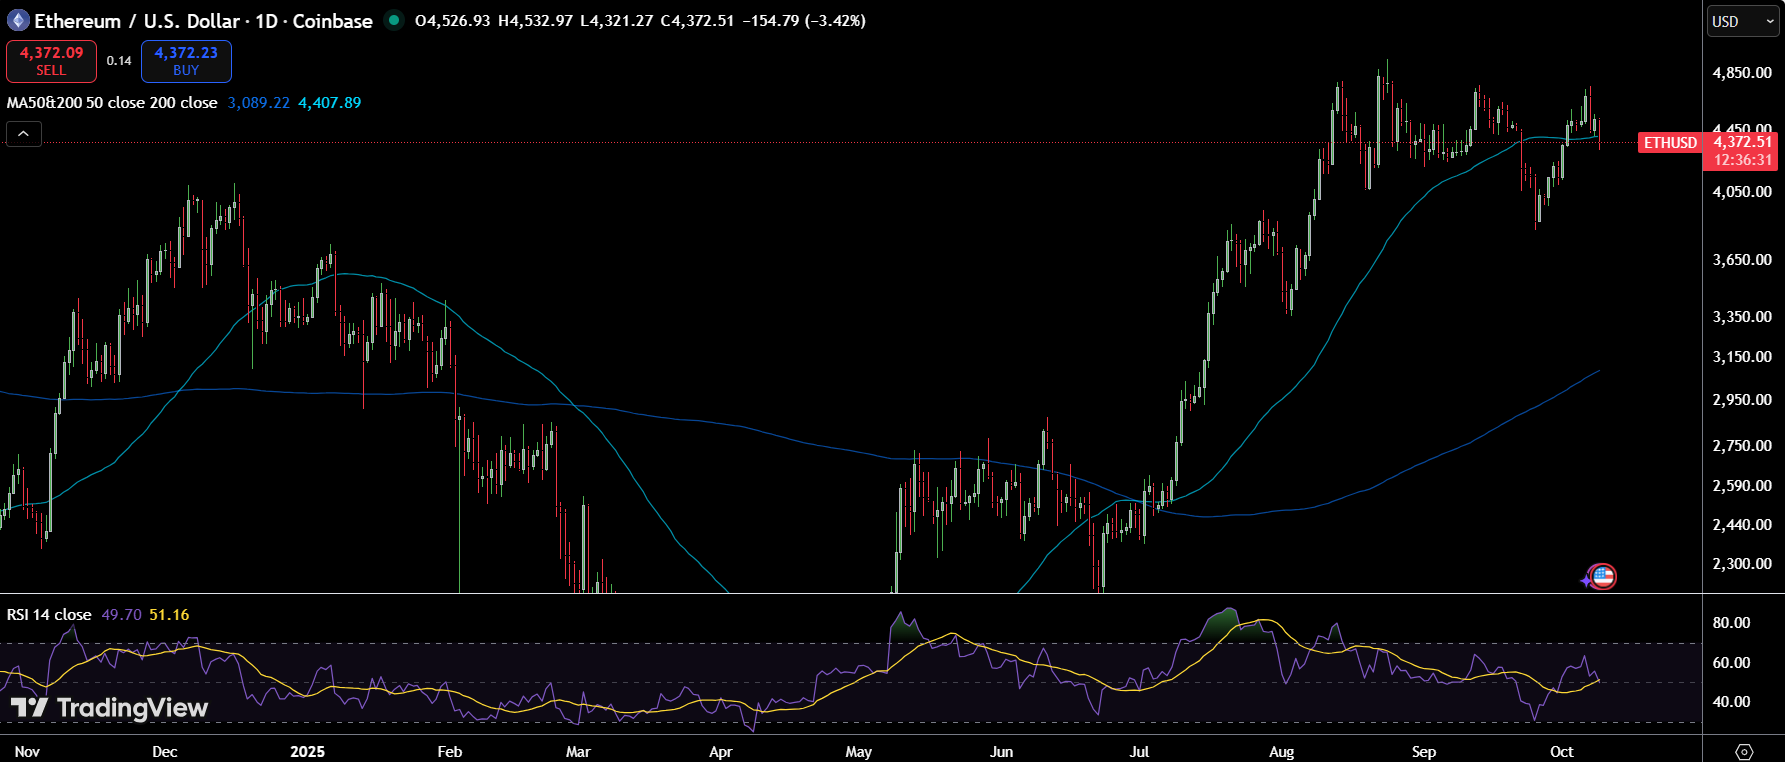
Task: Click the yellow RSI value 51.16
Action: (169, 615)
